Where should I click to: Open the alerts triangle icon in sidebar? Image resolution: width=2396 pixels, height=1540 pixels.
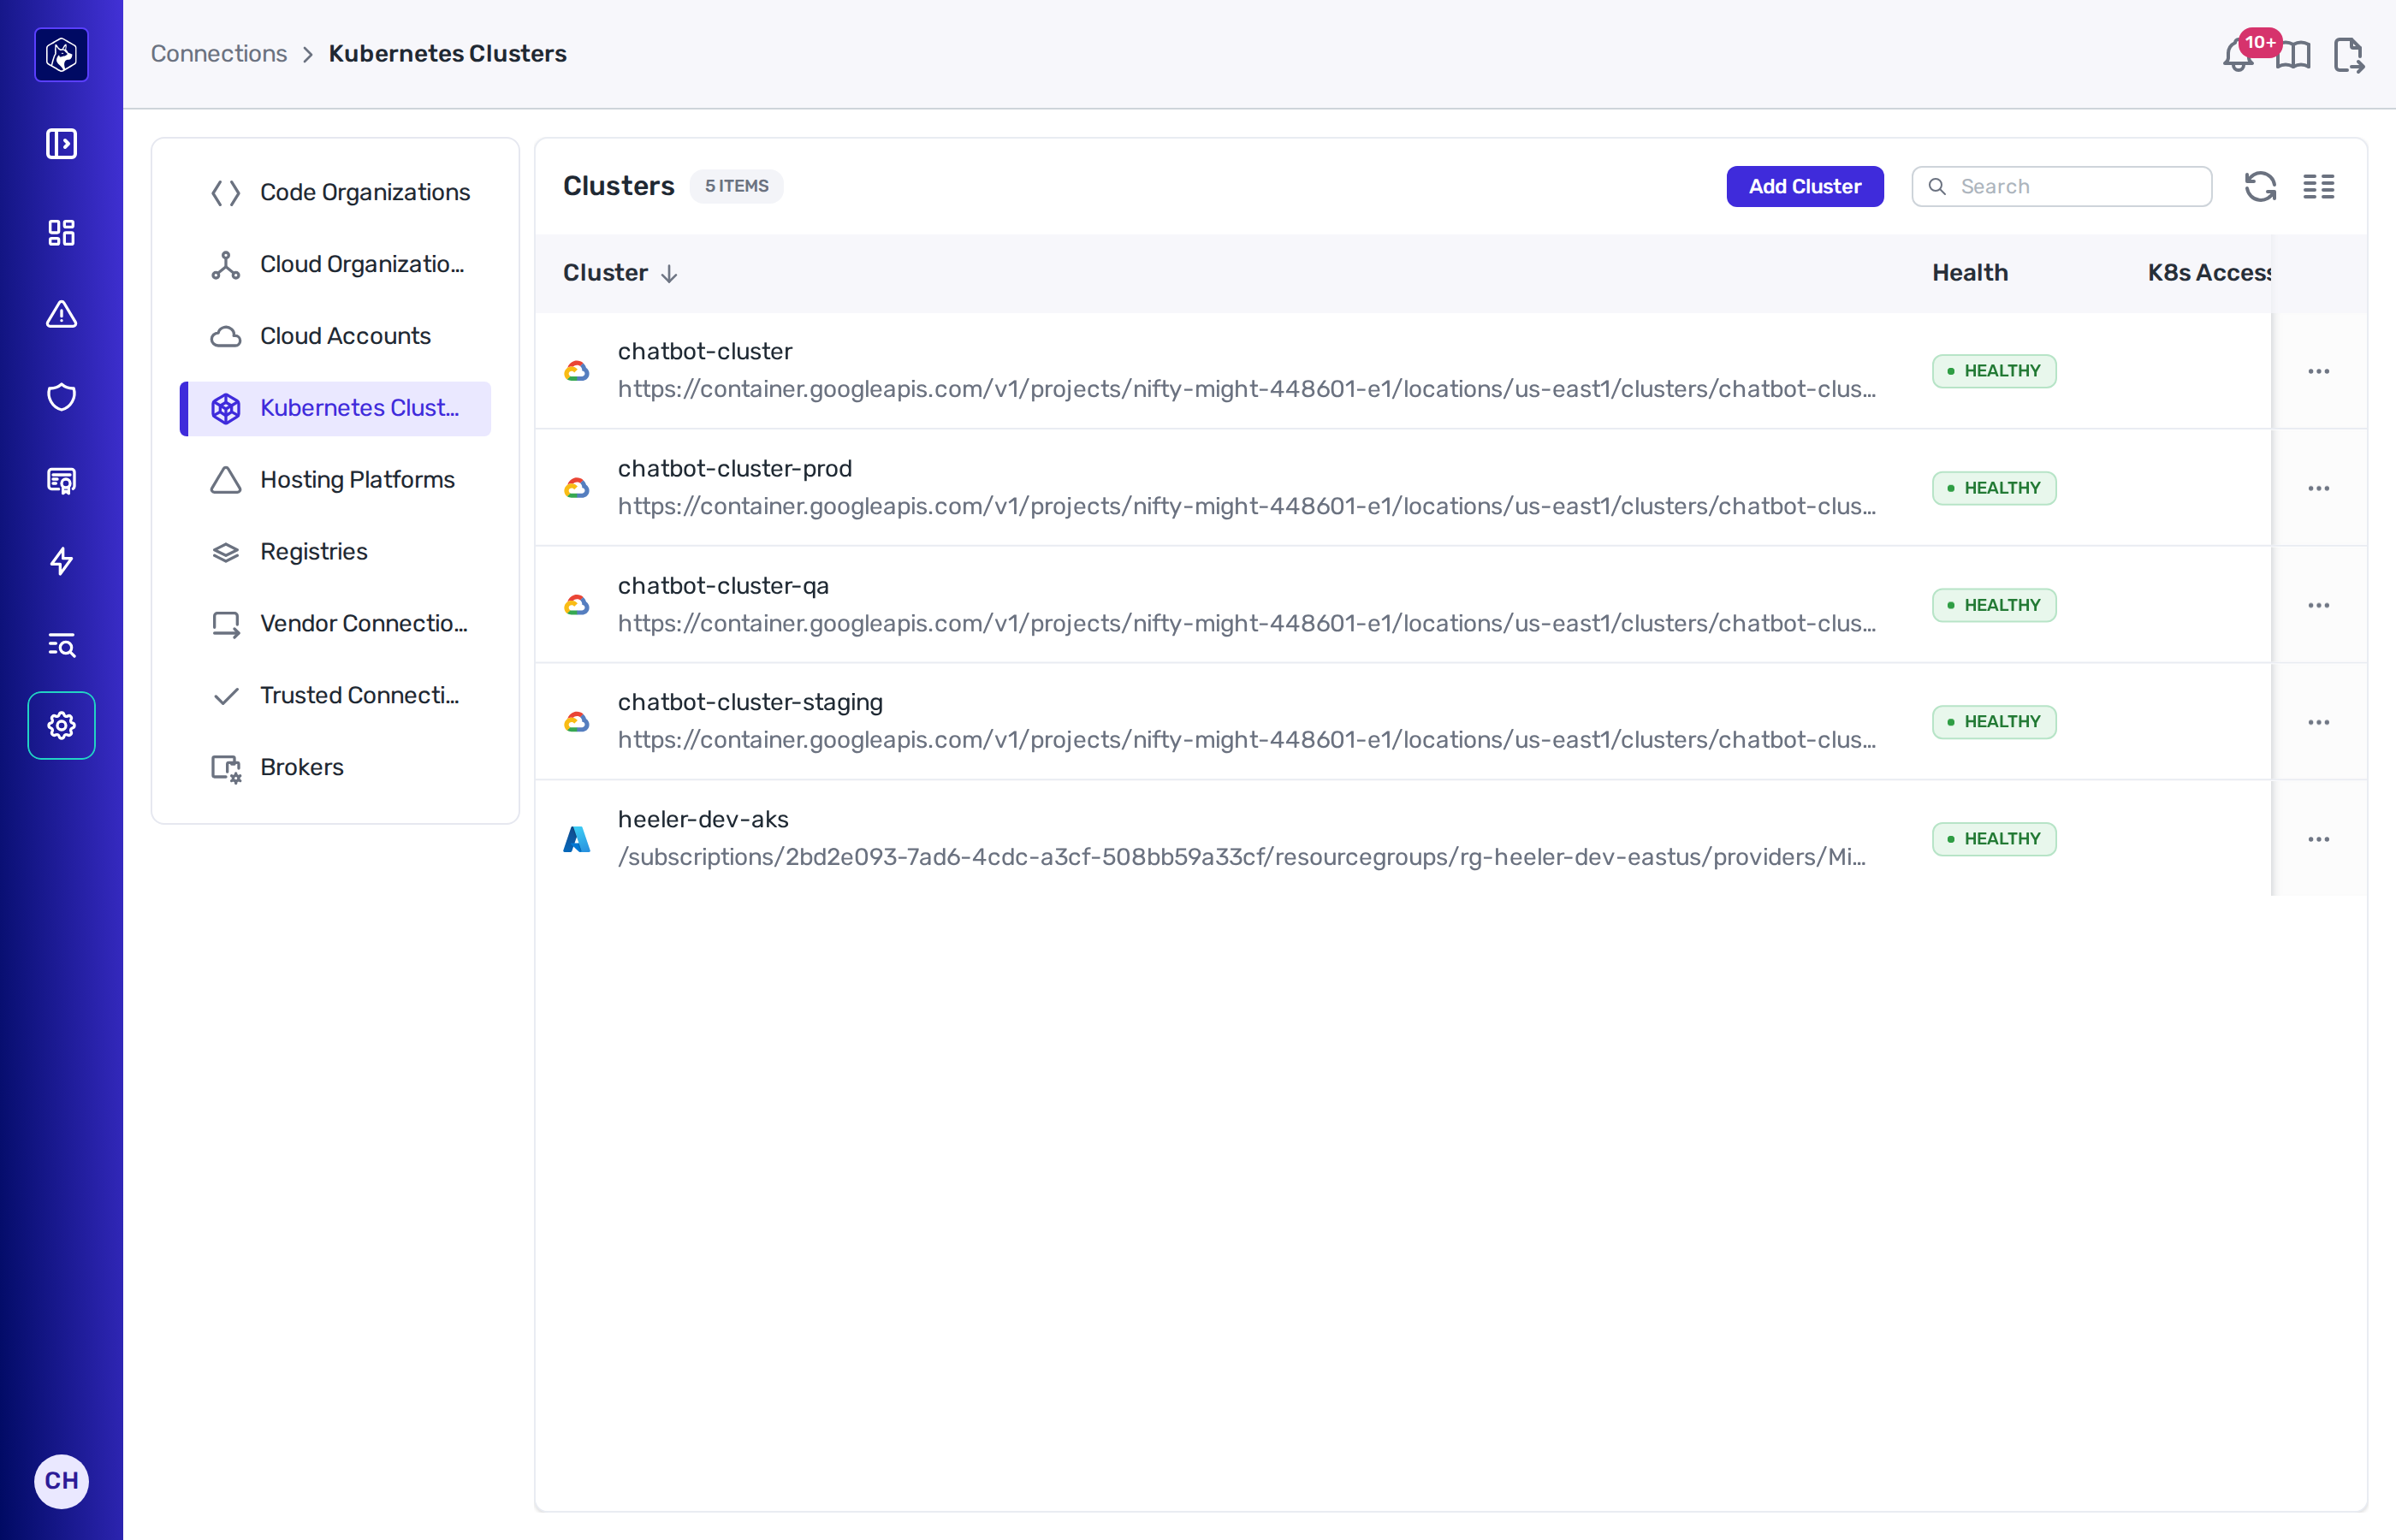[x=61, y=314]
